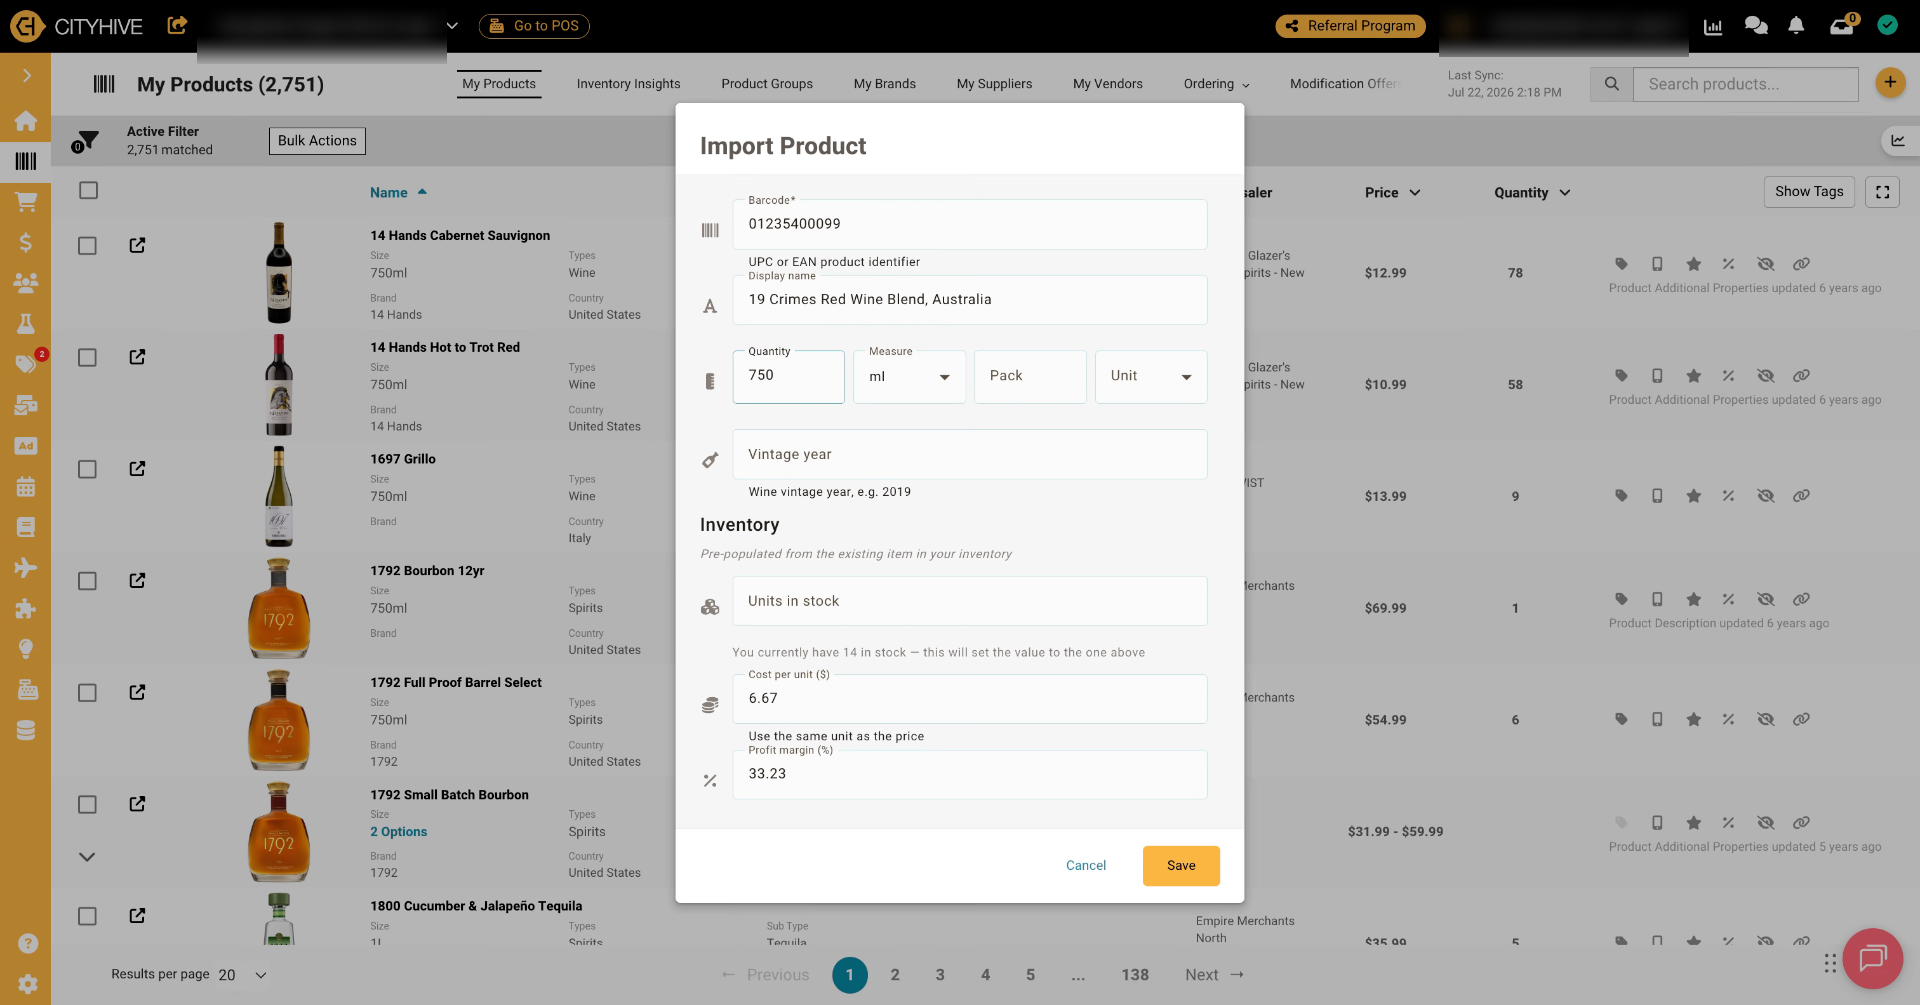Open the Ad icon in sidebar
Screen dimensions: 1920x1005
[26, 446]
